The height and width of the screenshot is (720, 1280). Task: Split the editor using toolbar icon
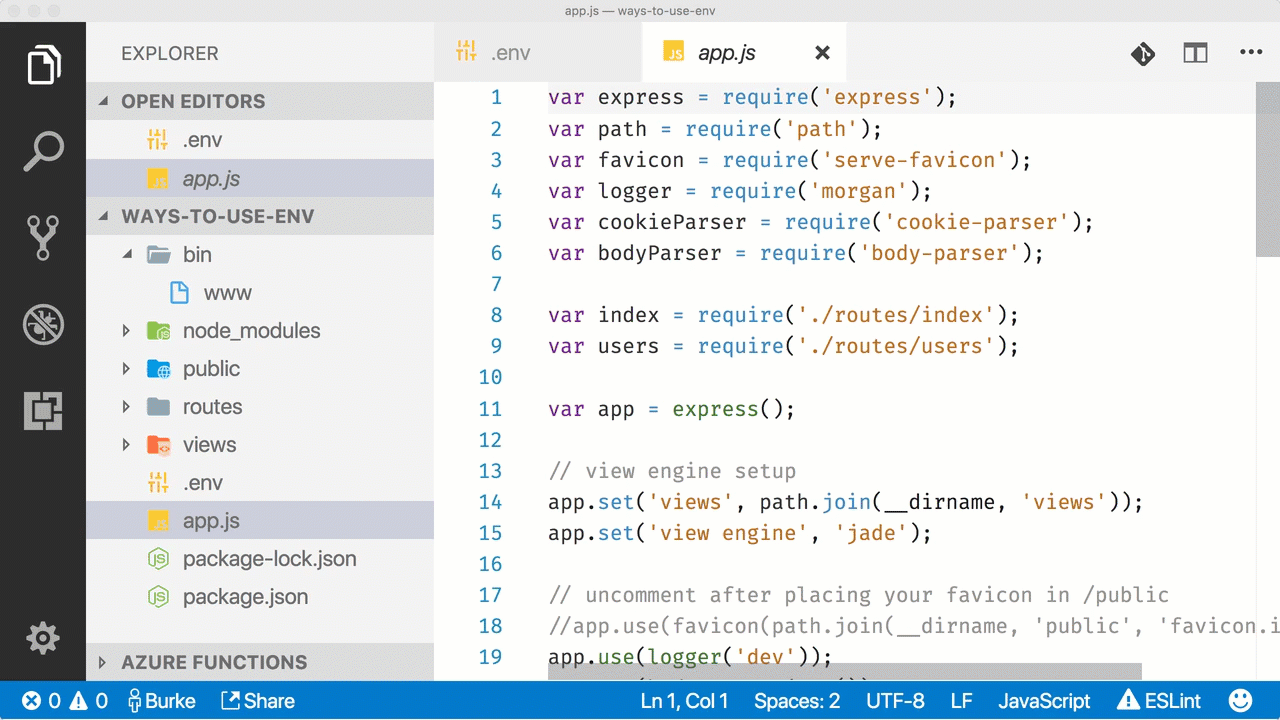coord(1195,54)
